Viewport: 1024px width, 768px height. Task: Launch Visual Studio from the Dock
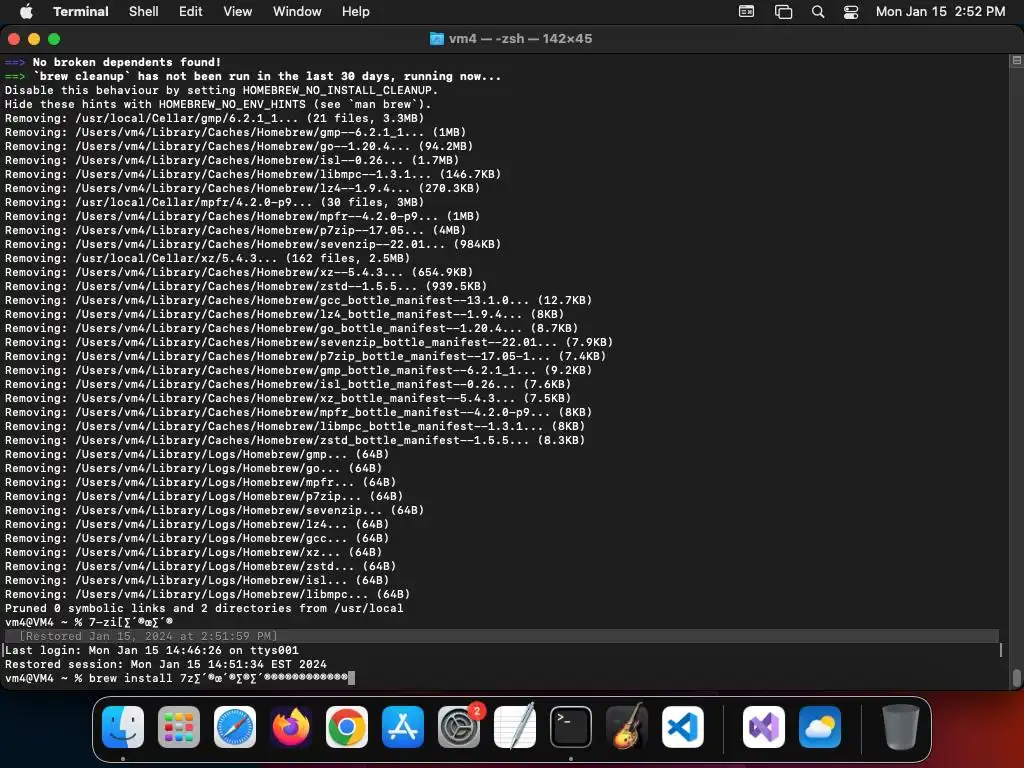(x=763, y=727)
